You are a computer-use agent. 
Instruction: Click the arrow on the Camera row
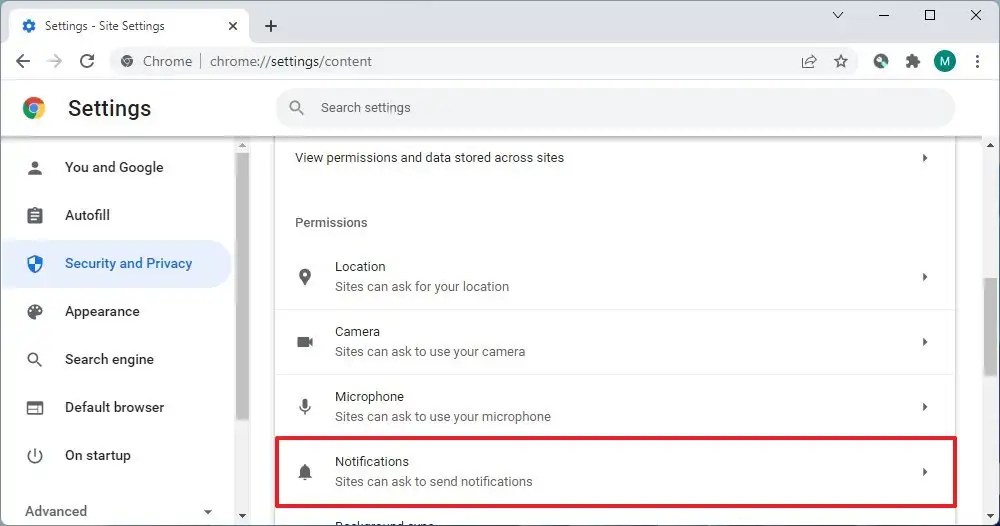pos(925,342)
